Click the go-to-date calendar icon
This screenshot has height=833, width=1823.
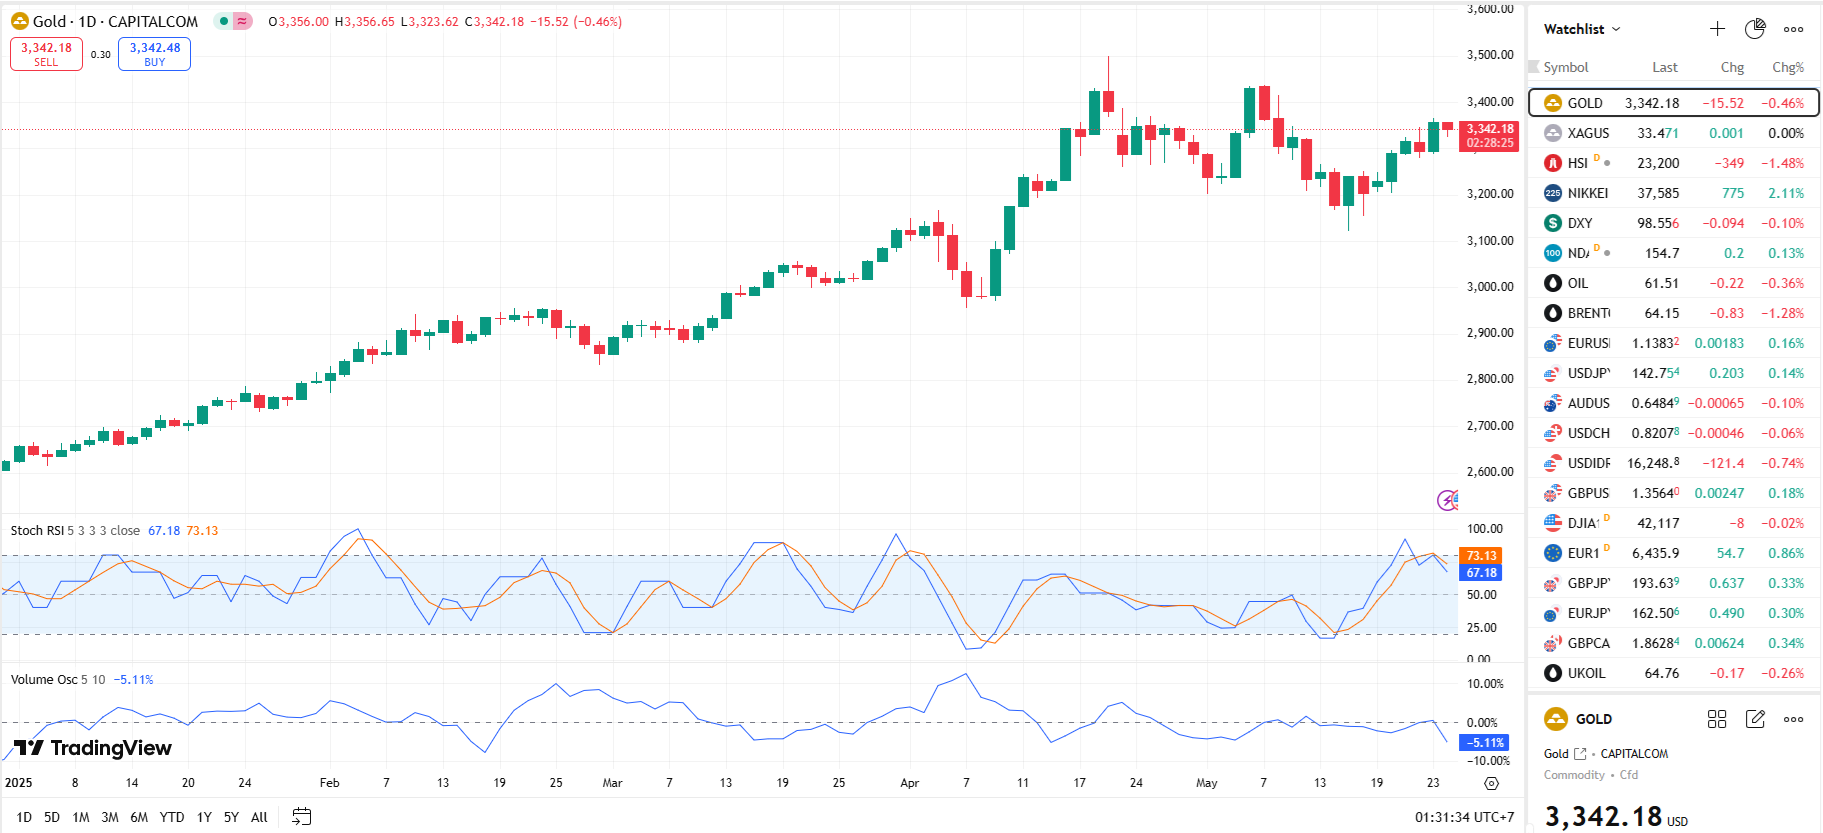[301, 817]
